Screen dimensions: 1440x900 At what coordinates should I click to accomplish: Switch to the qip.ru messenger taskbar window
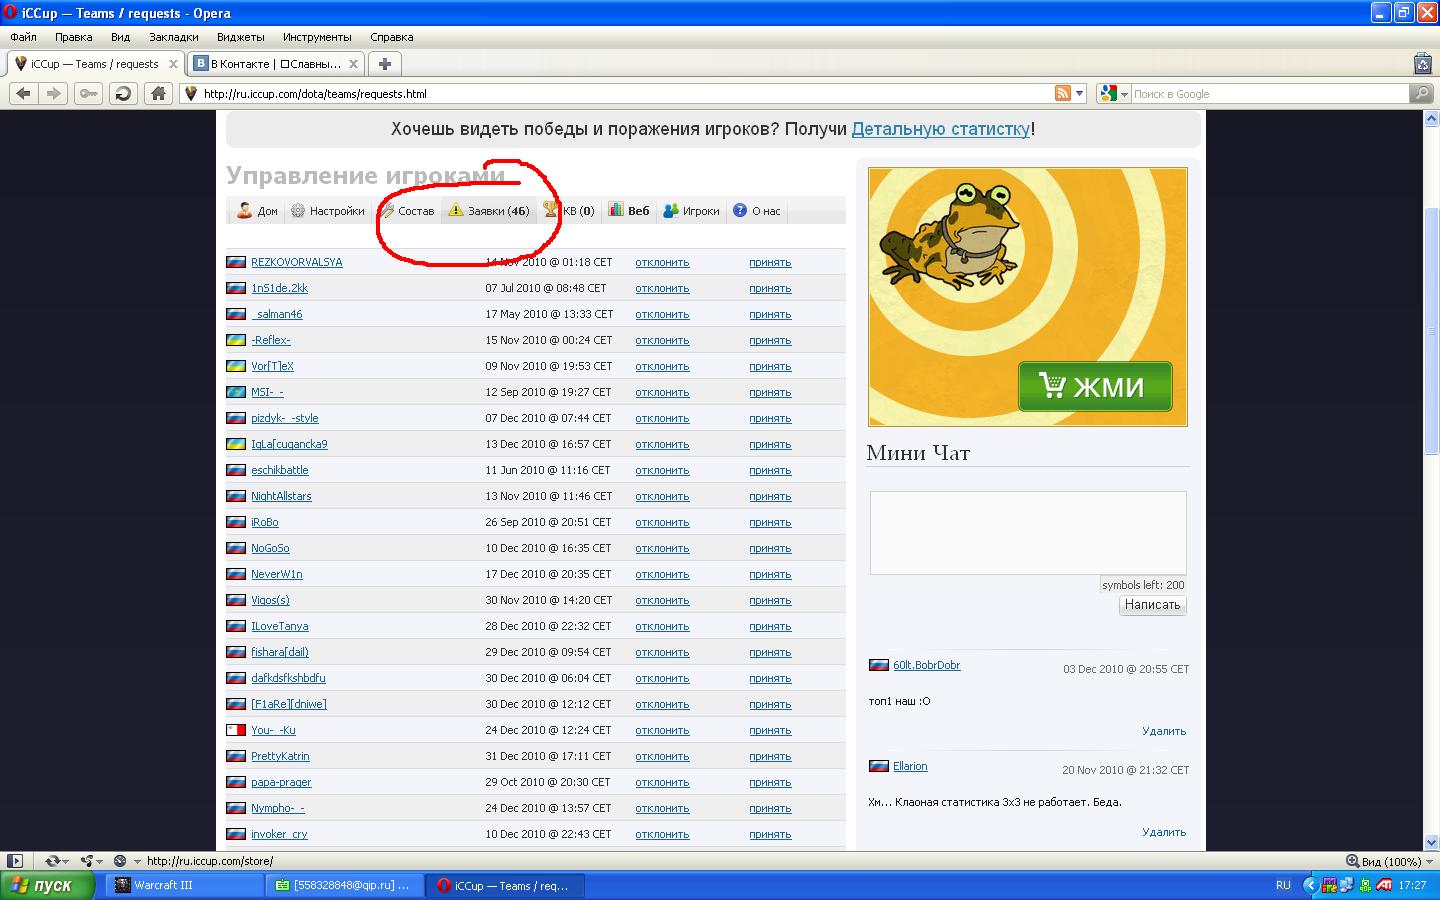(x=346, y=885)
